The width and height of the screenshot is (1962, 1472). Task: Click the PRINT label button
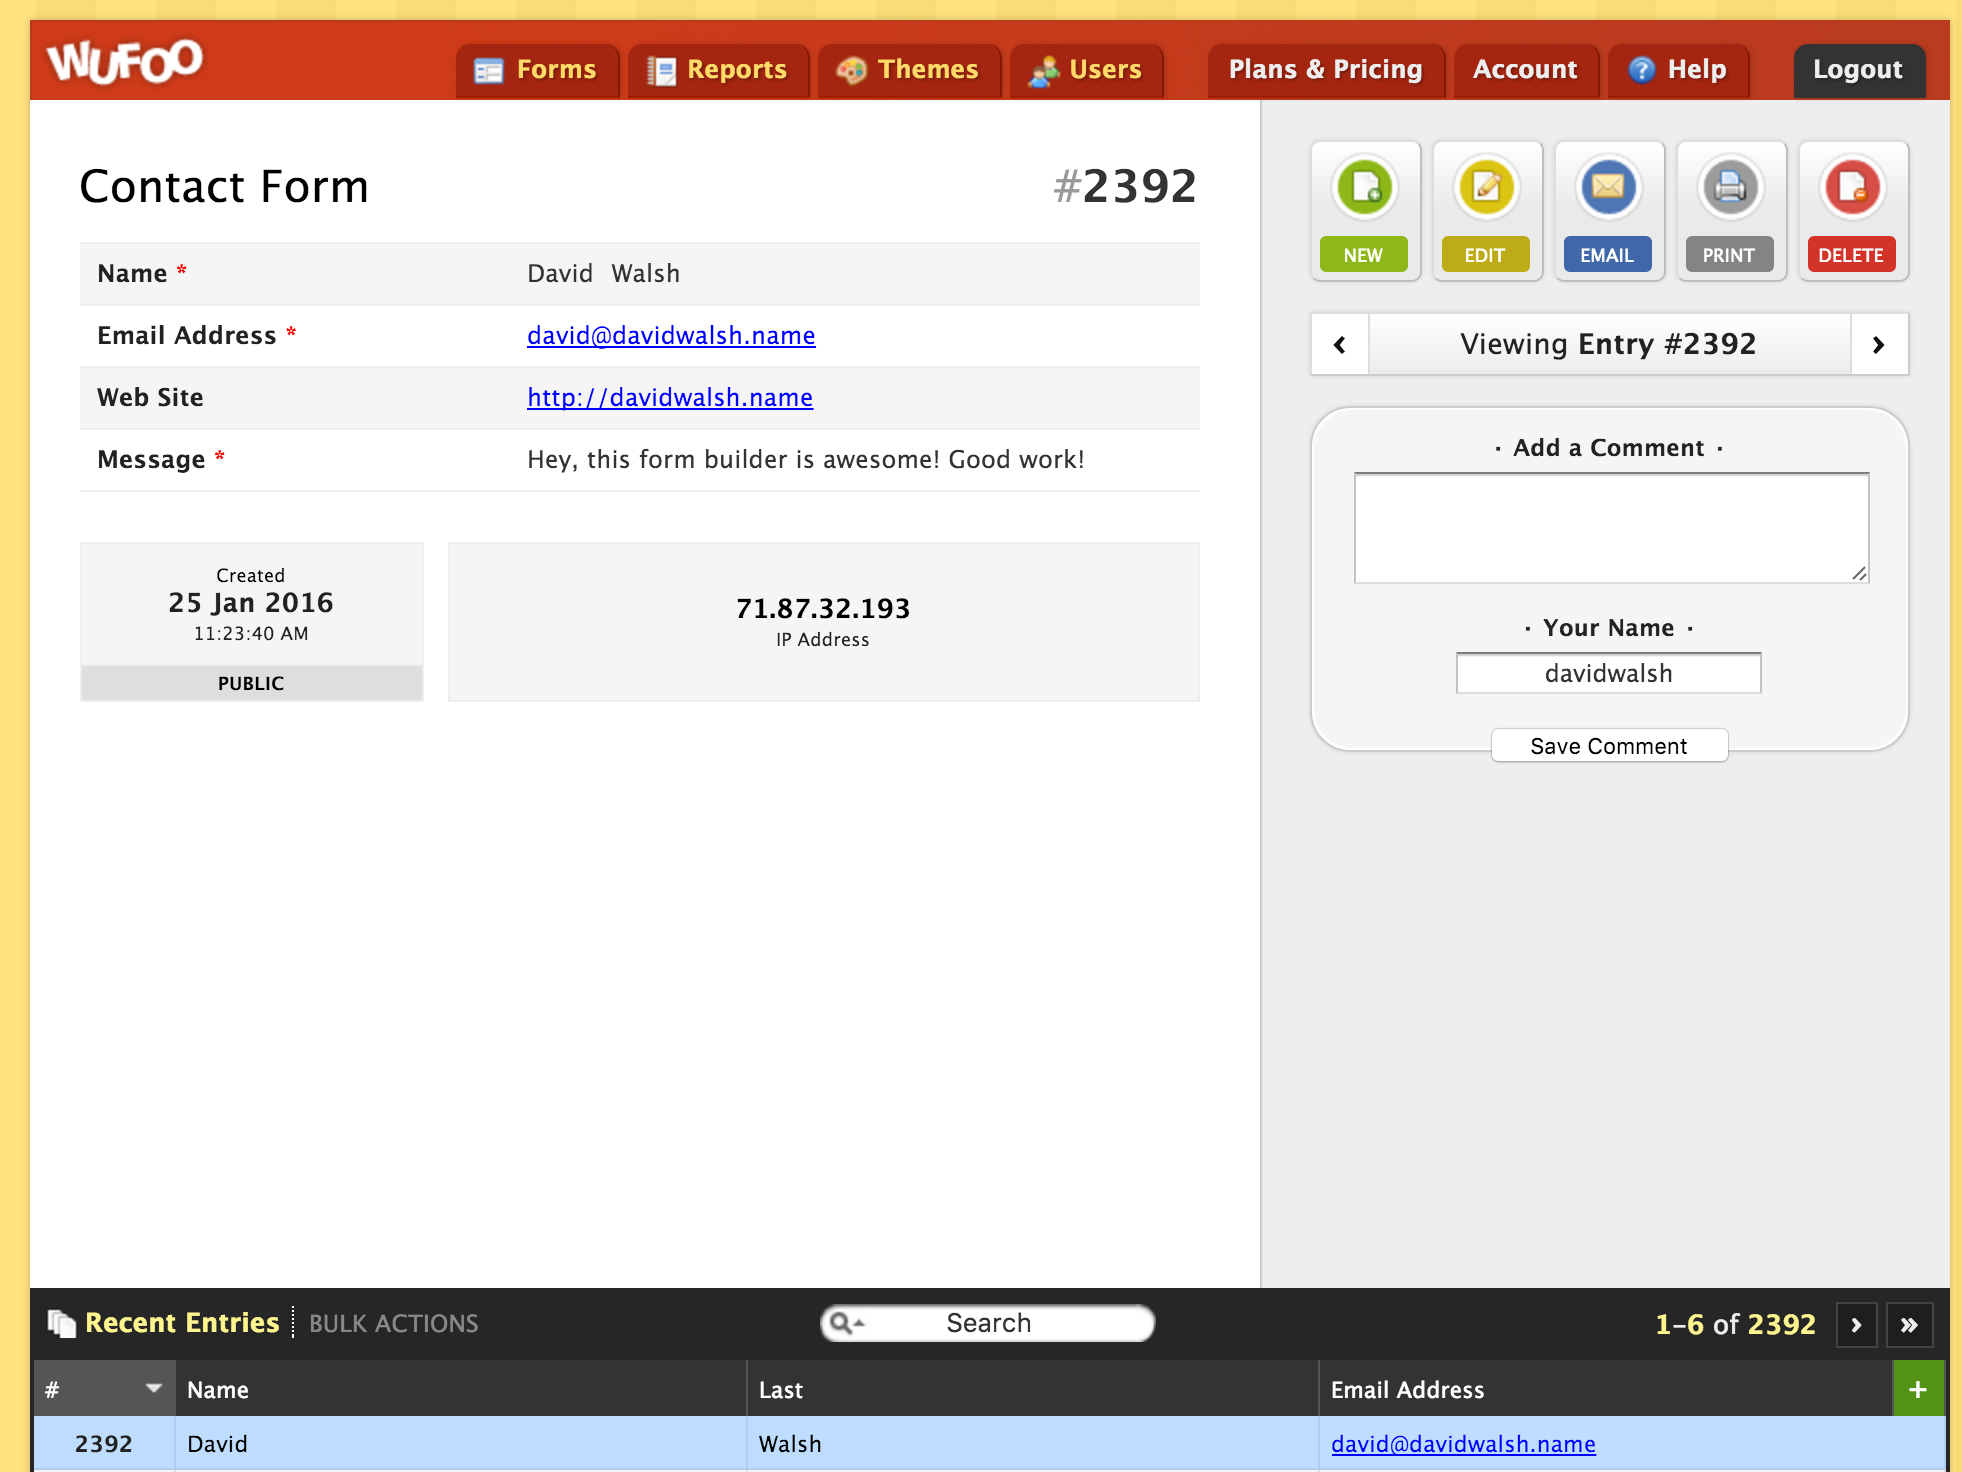pyautogui.click(x=1730, y=255)
